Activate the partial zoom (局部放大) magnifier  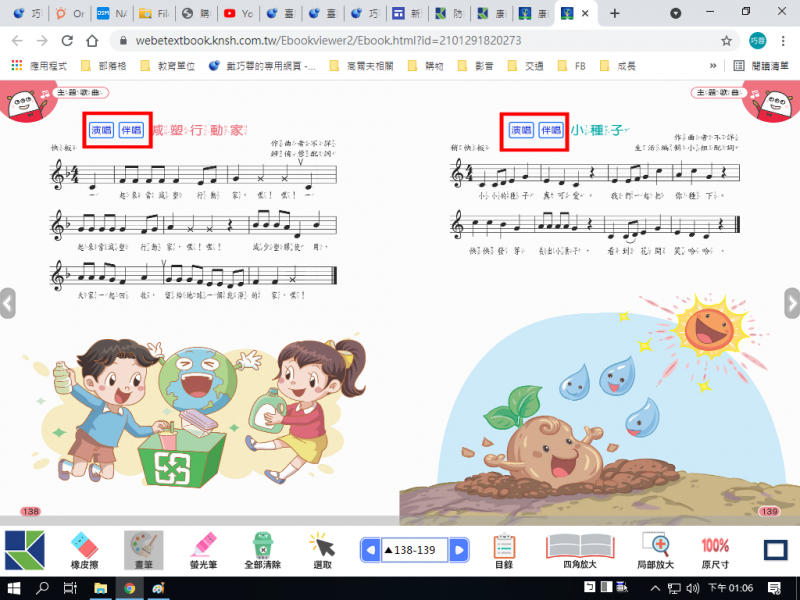(x=656, y=549)
